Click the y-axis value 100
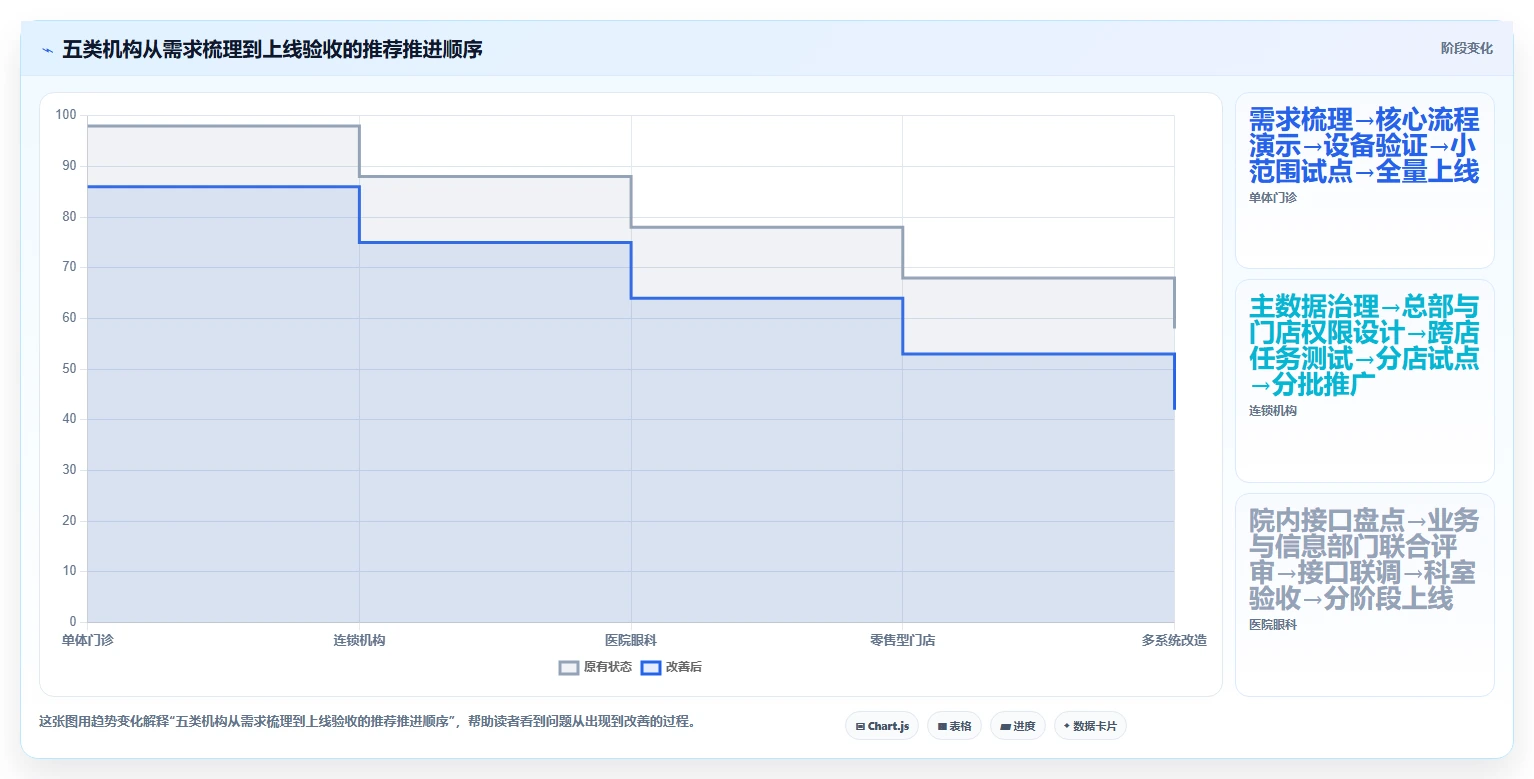 66,115
